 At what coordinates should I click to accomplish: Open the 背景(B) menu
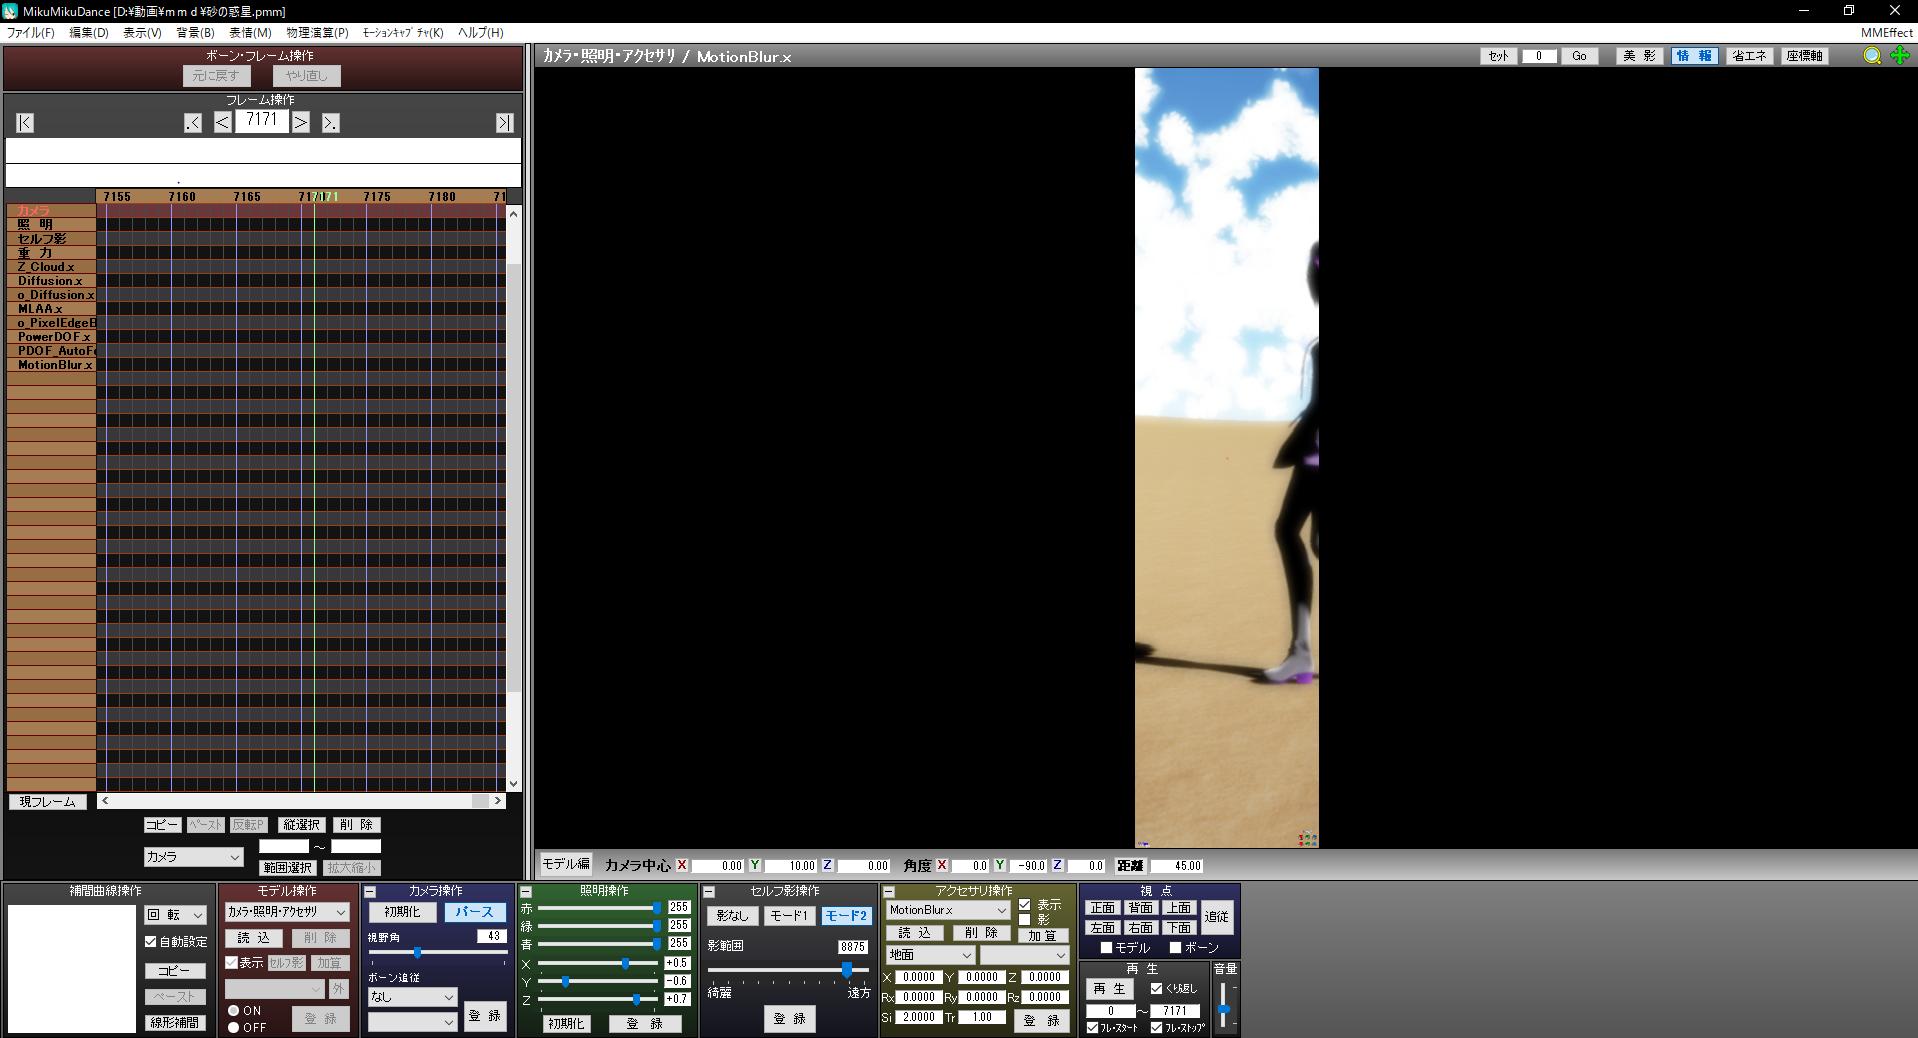[x=195, y=33]
